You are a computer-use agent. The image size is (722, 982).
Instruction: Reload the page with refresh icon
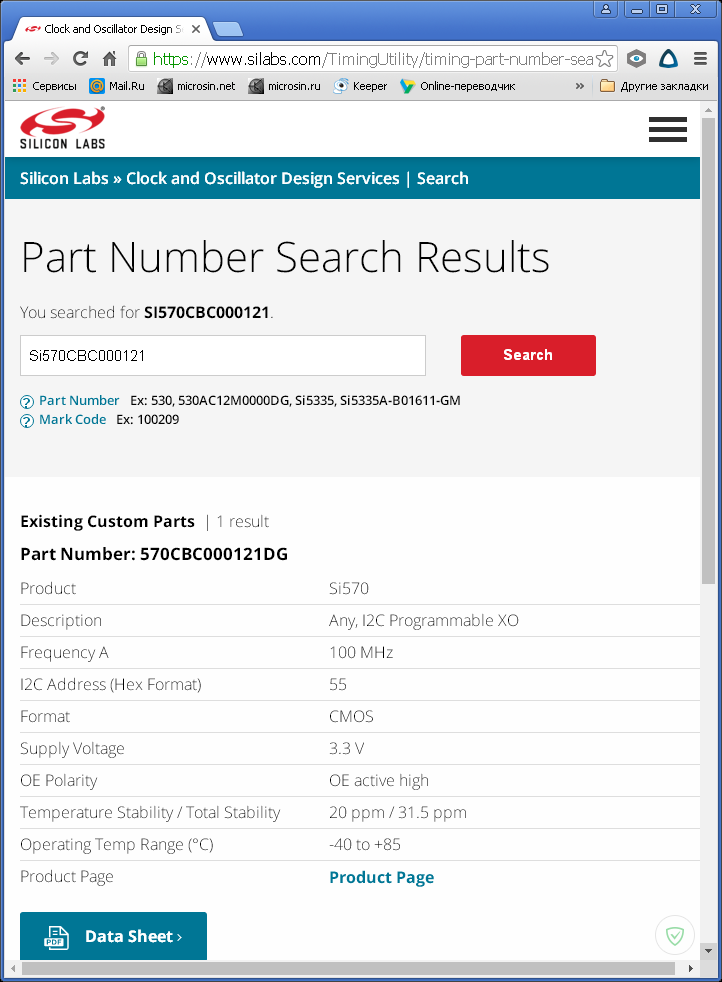80,59
